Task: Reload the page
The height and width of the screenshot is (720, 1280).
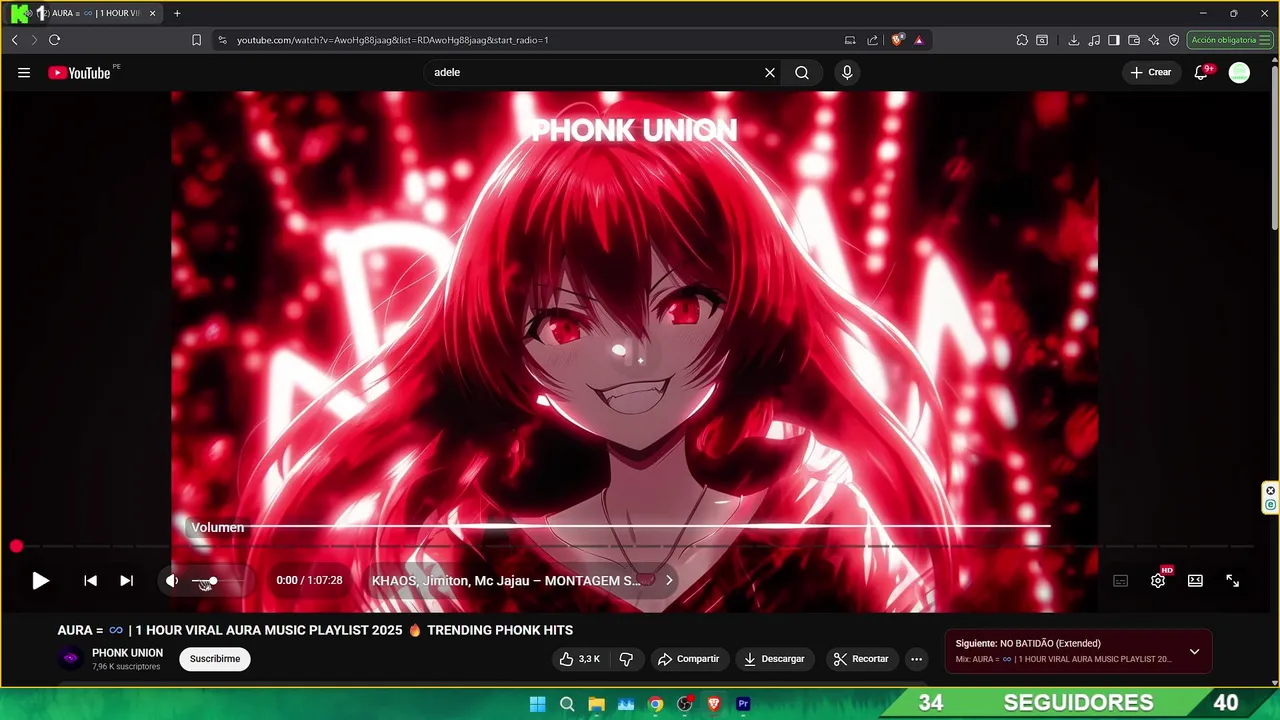Action: (x=54, y=40)
